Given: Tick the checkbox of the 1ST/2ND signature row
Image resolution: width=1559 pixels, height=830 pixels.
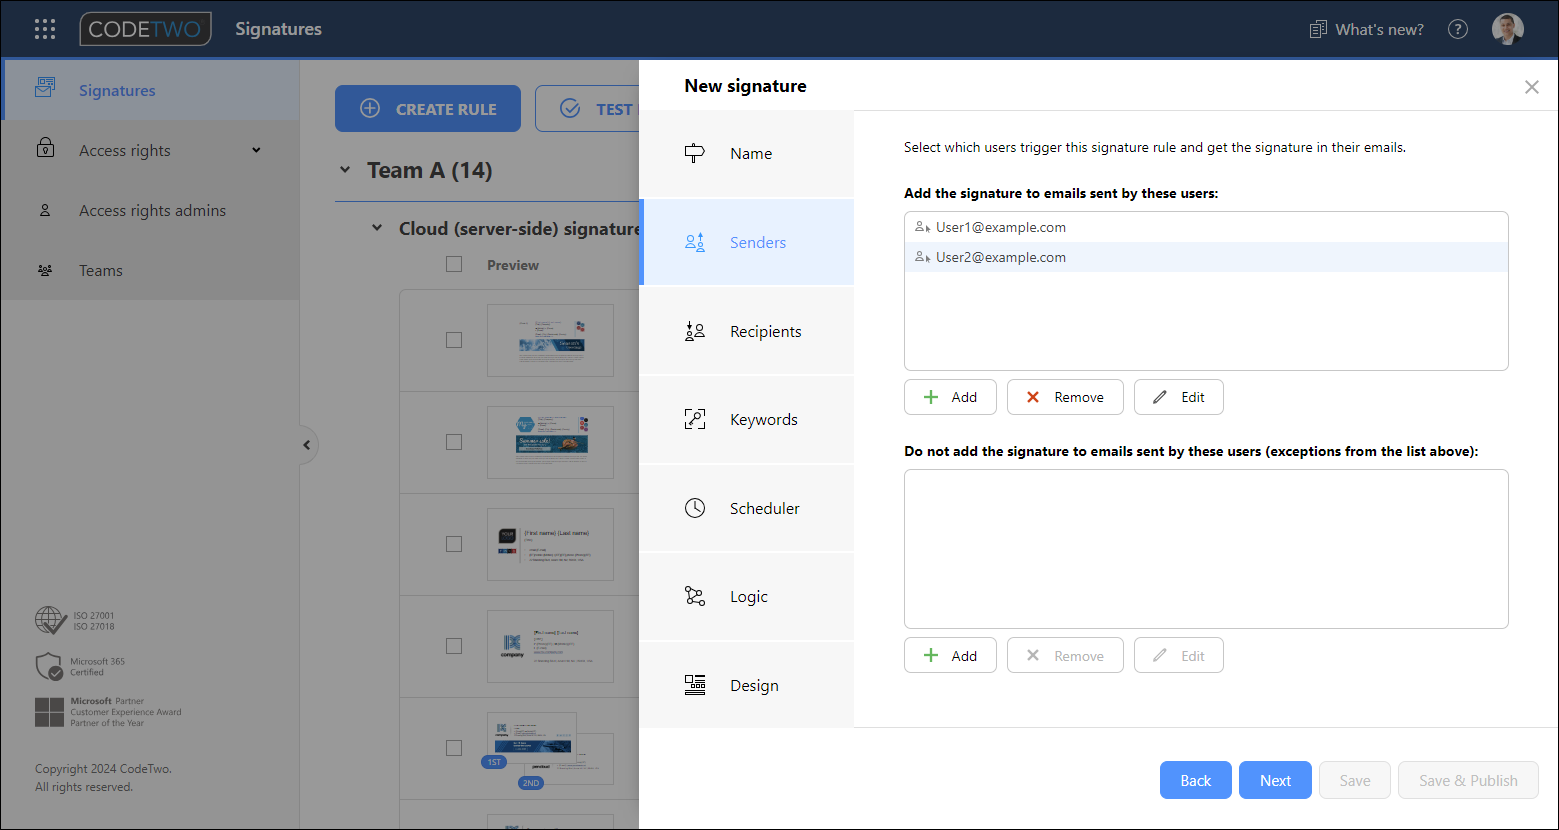Looking at the screenshot, I should tap(454, 748).
